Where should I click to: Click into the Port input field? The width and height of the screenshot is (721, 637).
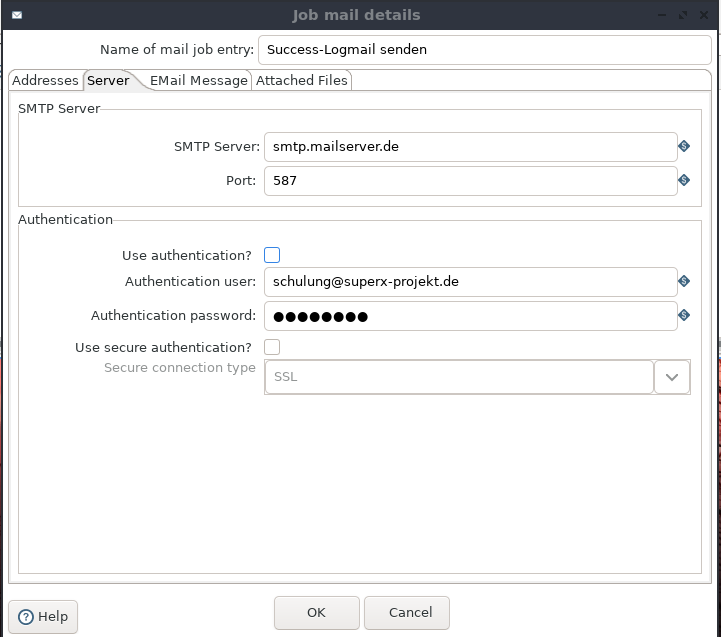470,181
